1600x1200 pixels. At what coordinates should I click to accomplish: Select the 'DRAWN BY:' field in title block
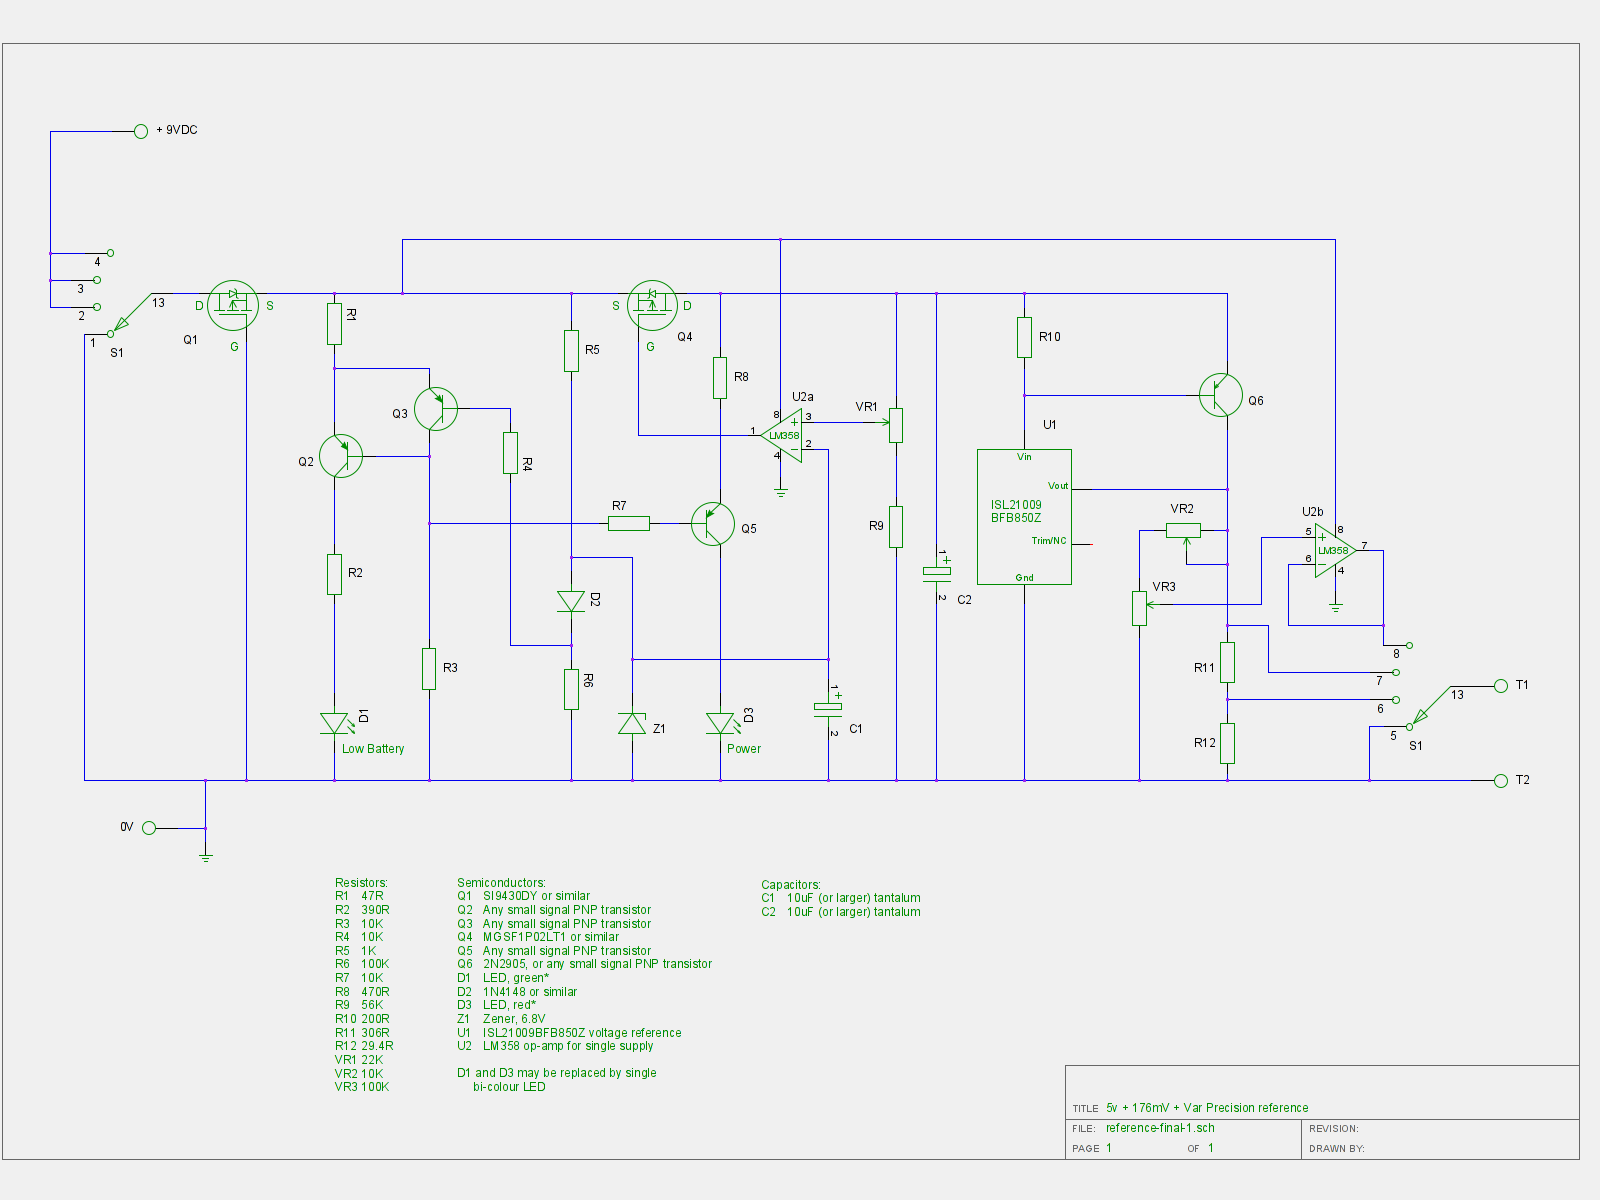tap(1337, 1149)
